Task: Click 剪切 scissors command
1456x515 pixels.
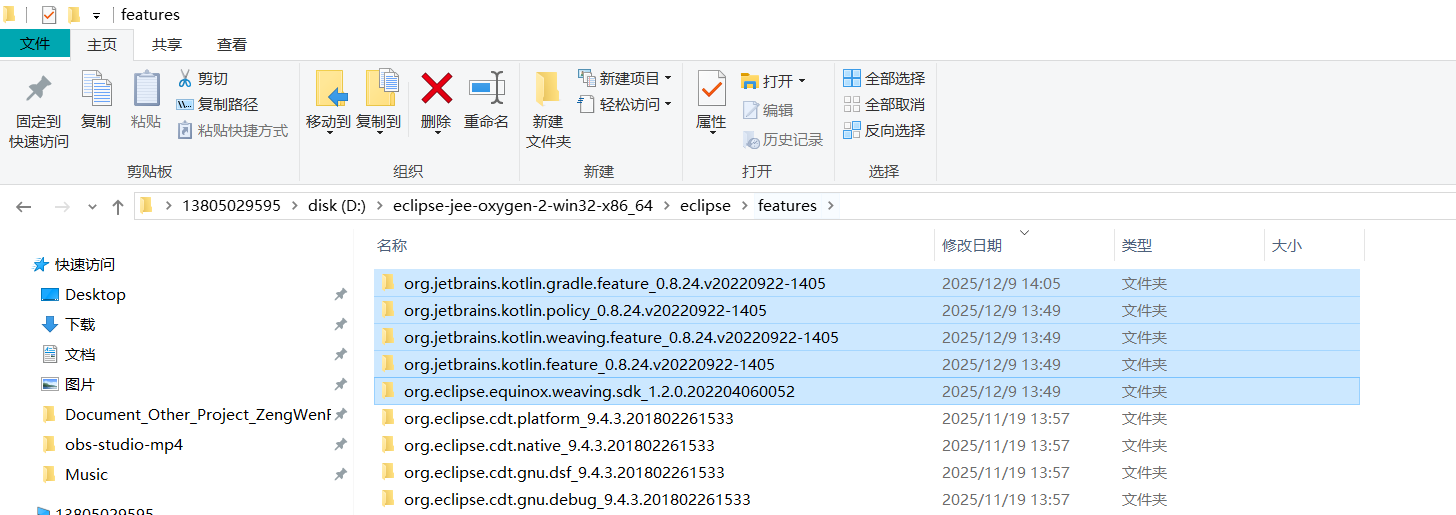Action: 203,78
